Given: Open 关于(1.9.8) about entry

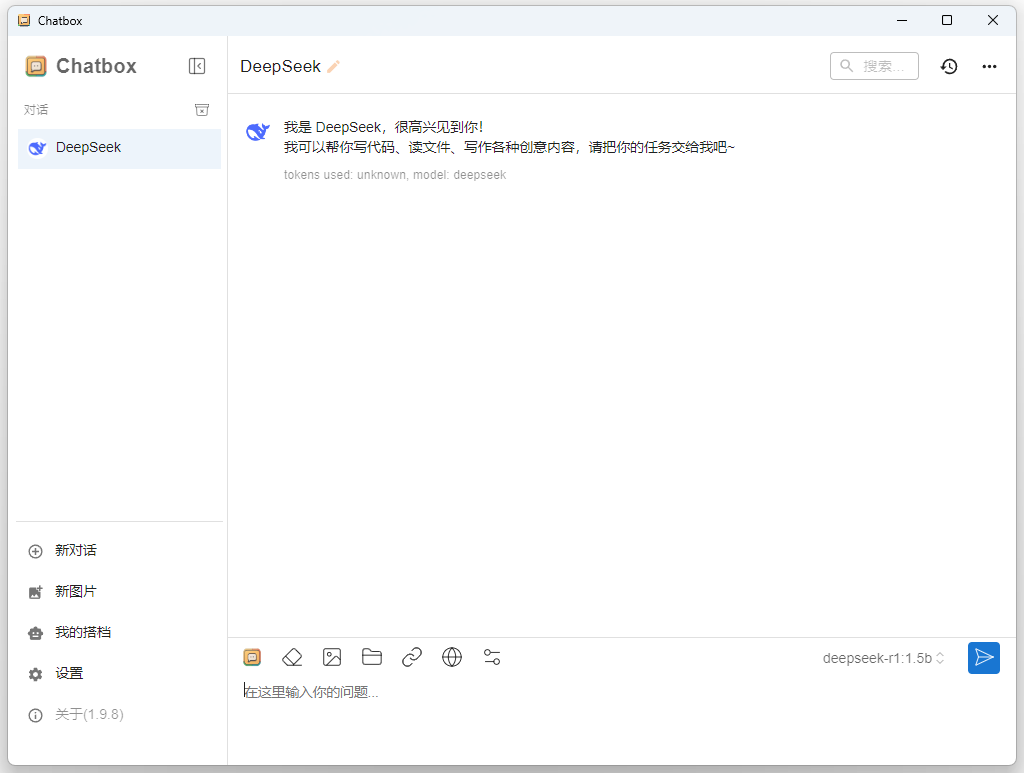Looking at the screenshot, I should 120,715.
